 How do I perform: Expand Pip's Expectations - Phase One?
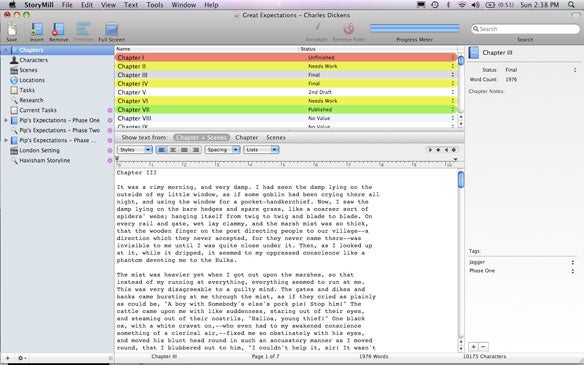pyautogui.click(x=6, y=120)
